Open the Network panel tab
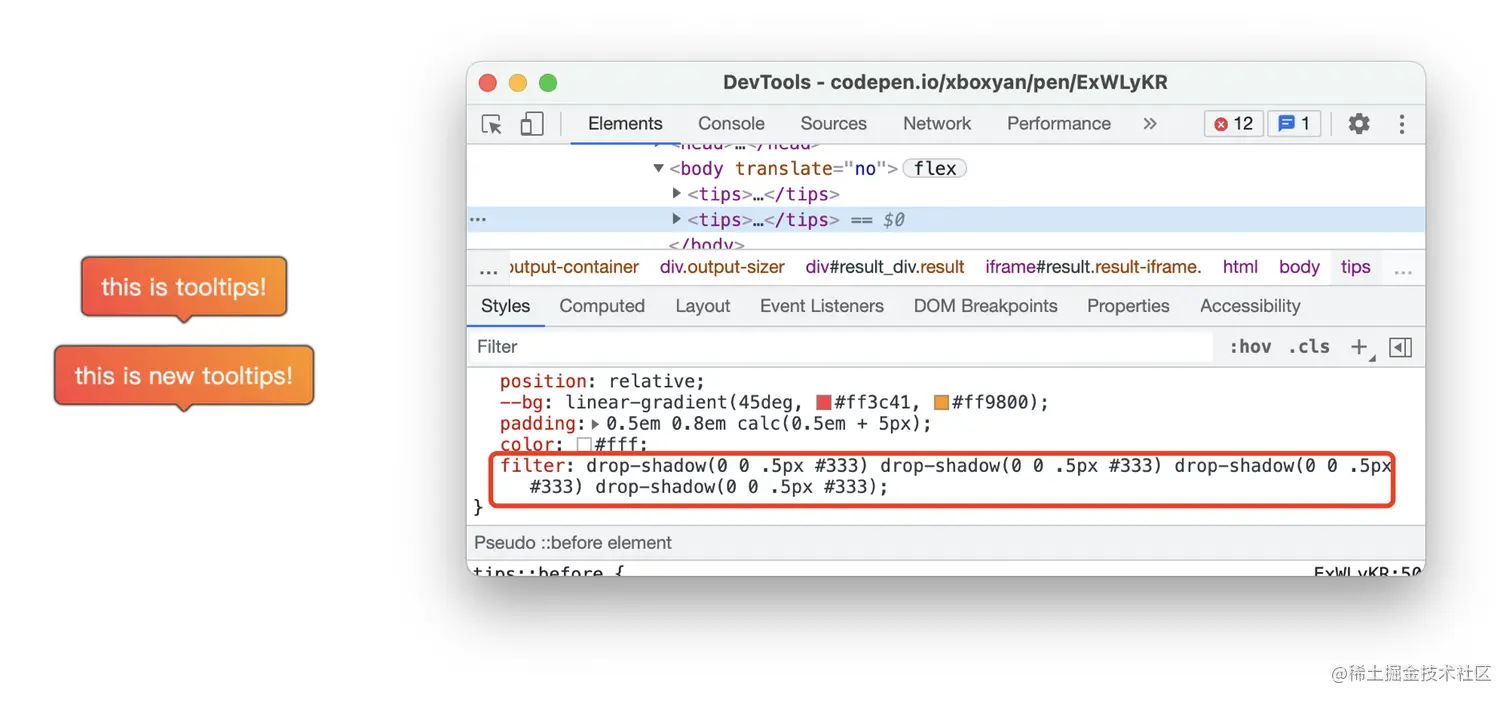This screenshot has height=704, width=1512. (937, 124)
